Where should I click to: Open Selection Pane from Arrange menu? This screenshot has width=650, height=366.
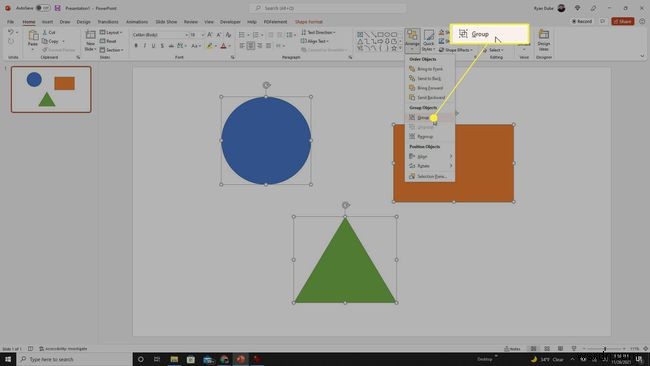point(429,176)
